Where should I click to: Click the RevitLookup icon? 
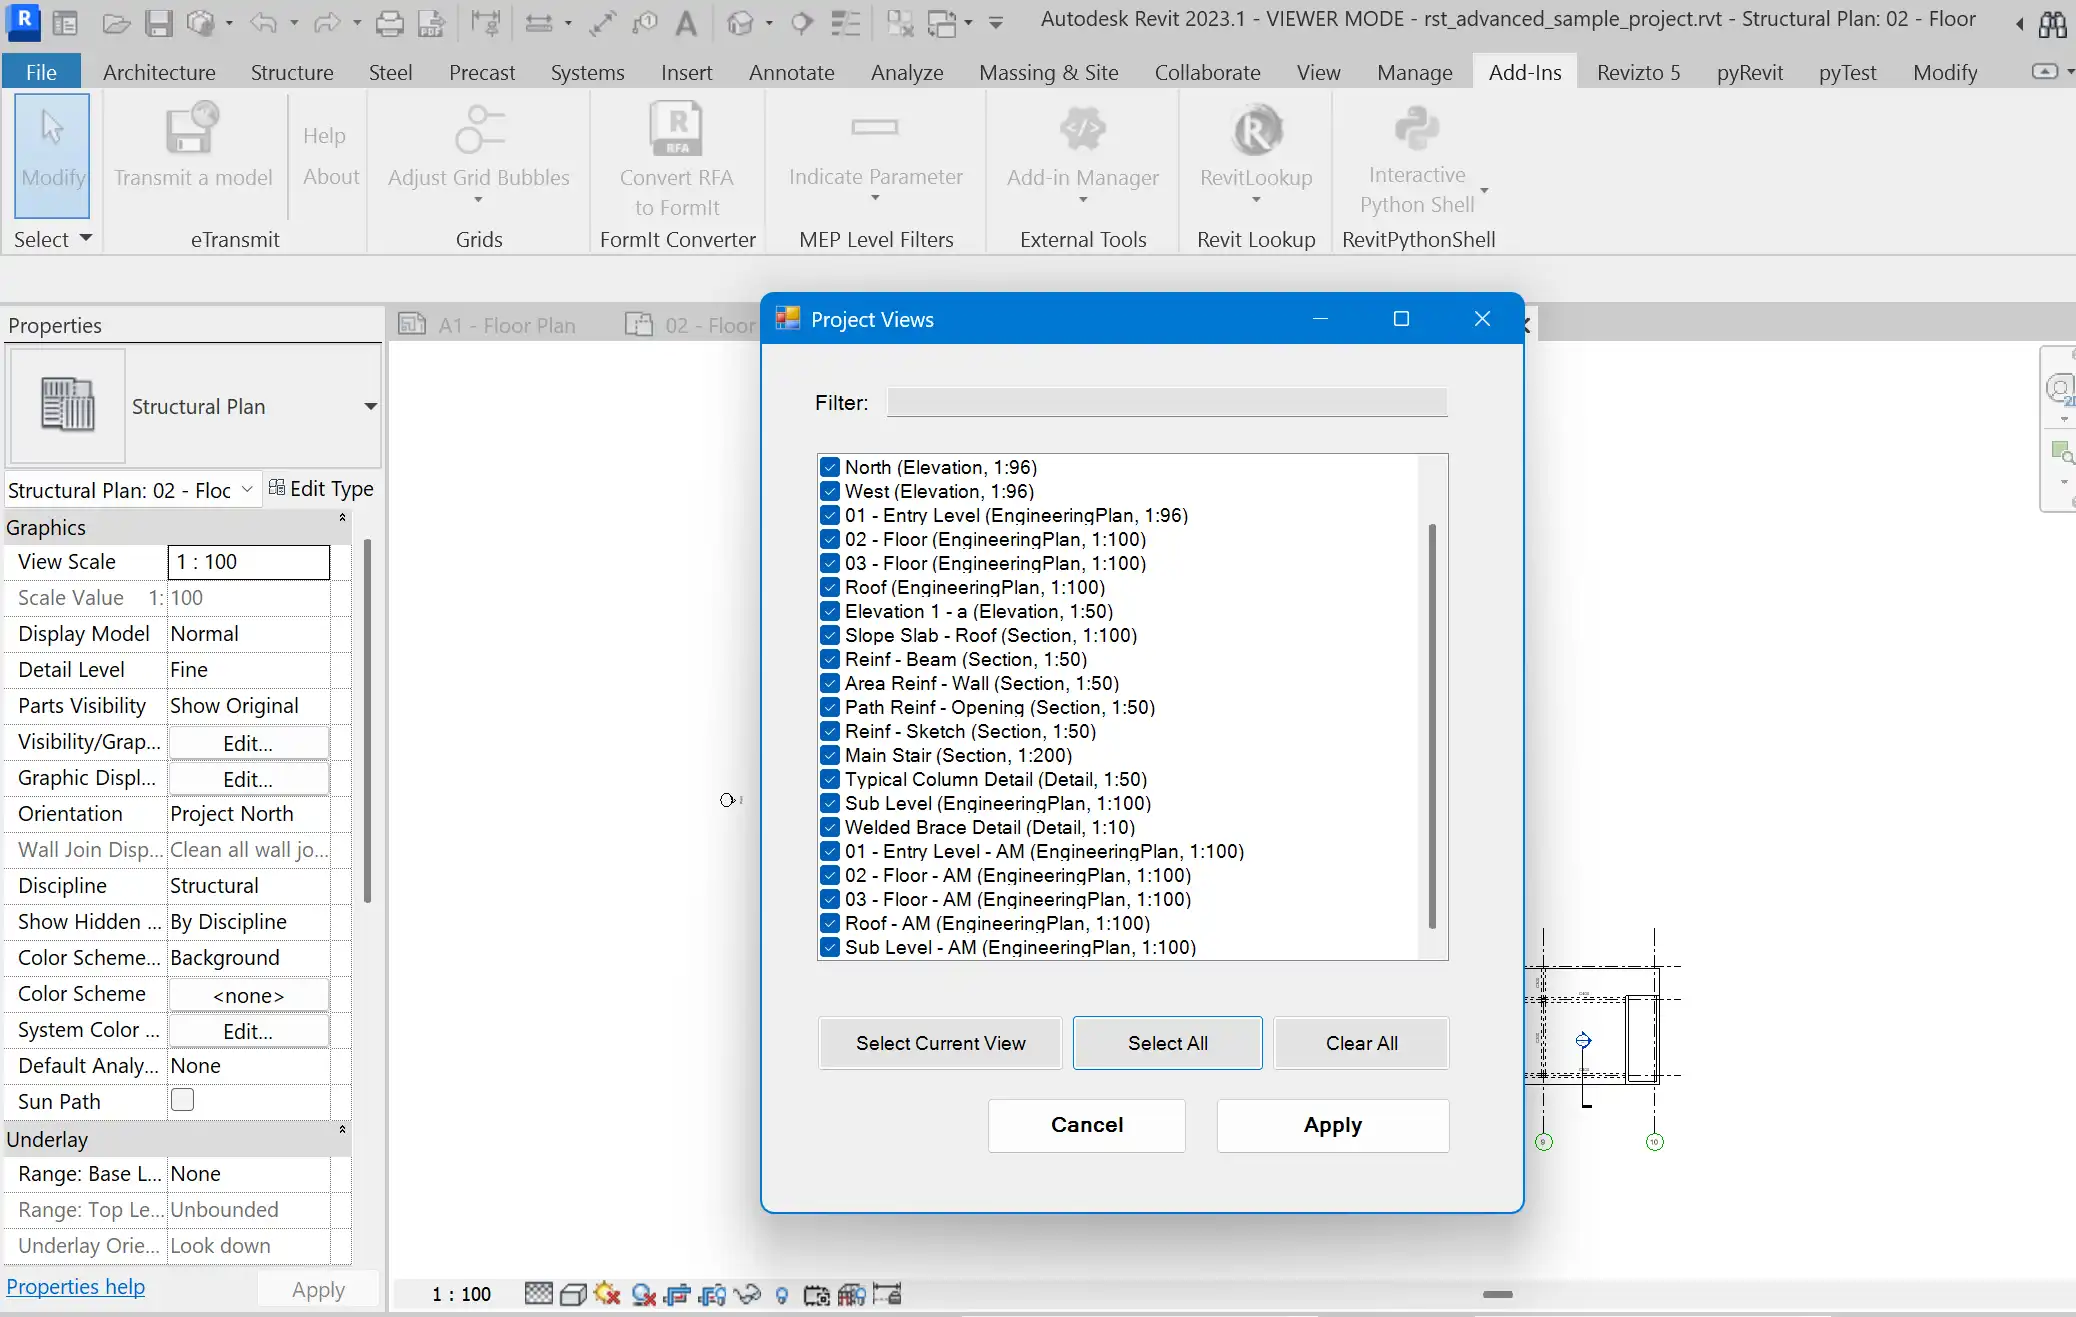pyautogui.click(x=1257, y=129)
